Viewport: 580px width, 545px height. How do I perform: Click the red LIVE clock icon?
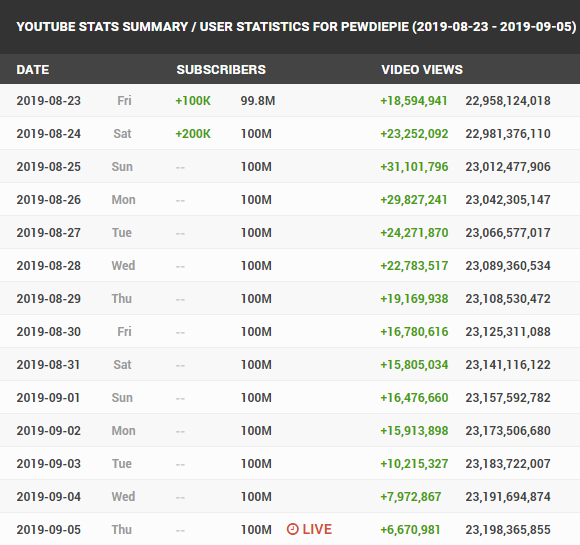pyautogui.click(x=292, y=529)
